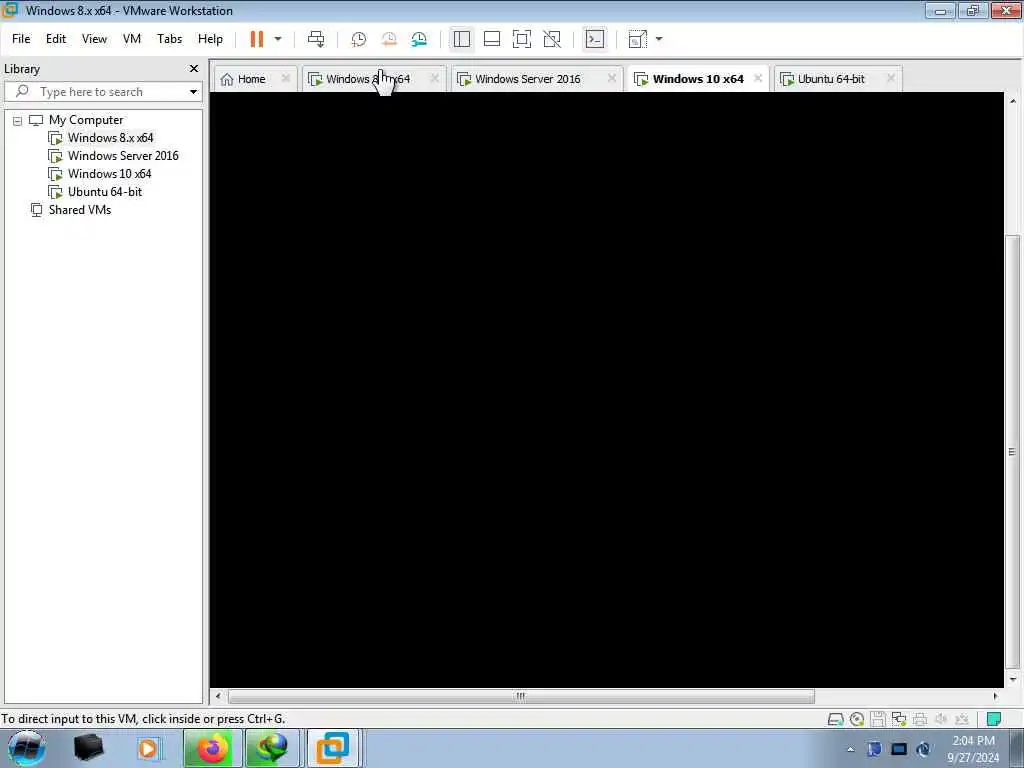Enter full screen mode
This screenshot has width=1024, height=768.
[x=522, y=39]
